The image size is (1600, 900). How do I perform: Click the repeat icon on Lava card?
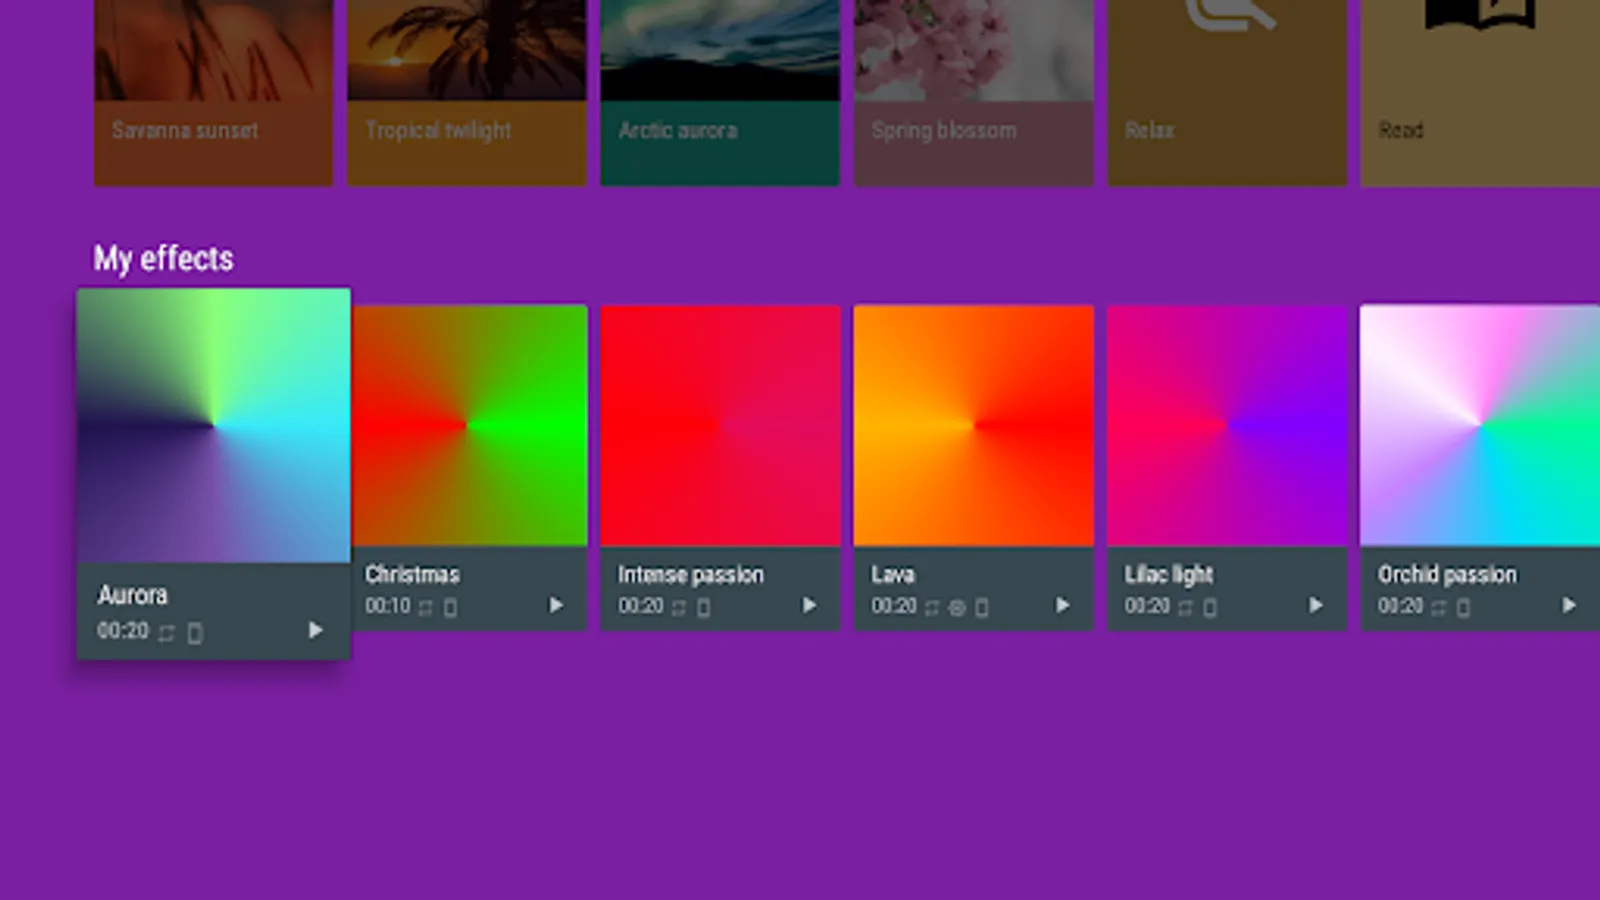click(931, 607)
